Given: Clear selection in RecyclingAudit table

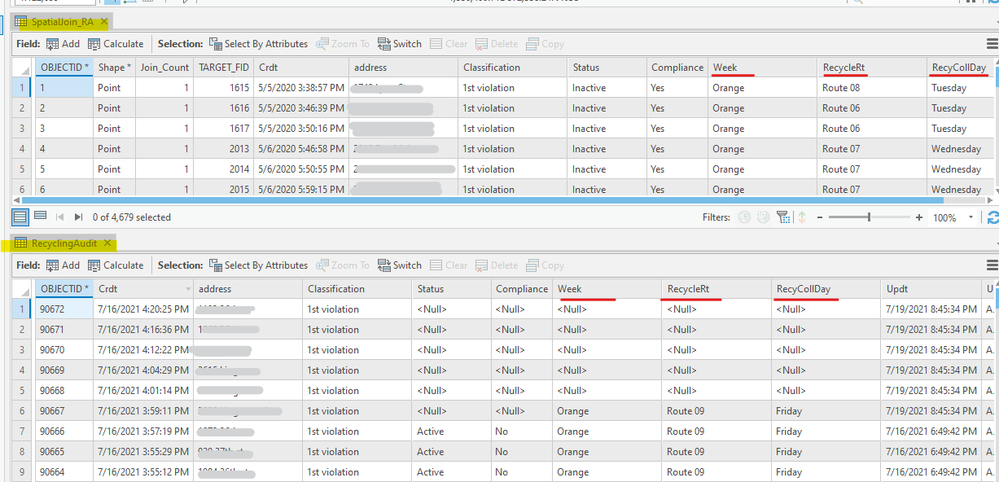Looking at the screenshot, I should (449, 266).
